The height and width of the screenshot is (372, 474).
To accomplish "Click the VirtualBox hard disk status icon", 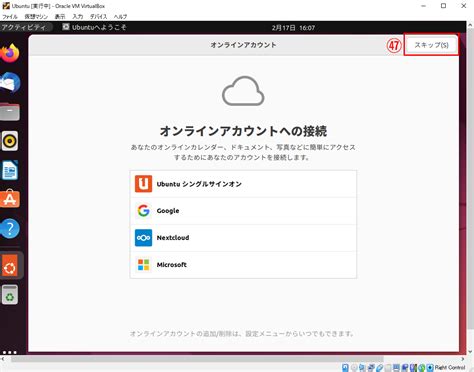I will [x=345, y=368].
